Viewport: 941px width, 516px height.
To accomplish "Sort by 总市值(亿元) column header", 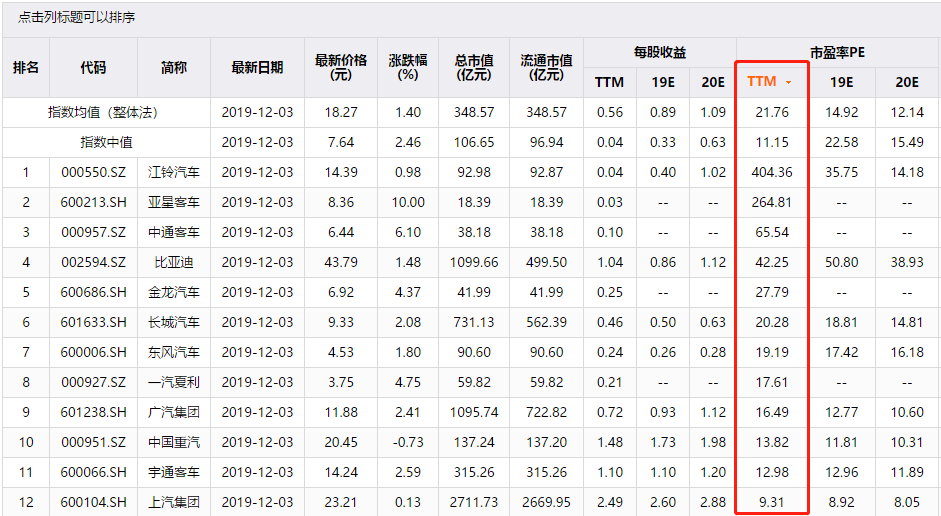I will [x=474, y=67].
